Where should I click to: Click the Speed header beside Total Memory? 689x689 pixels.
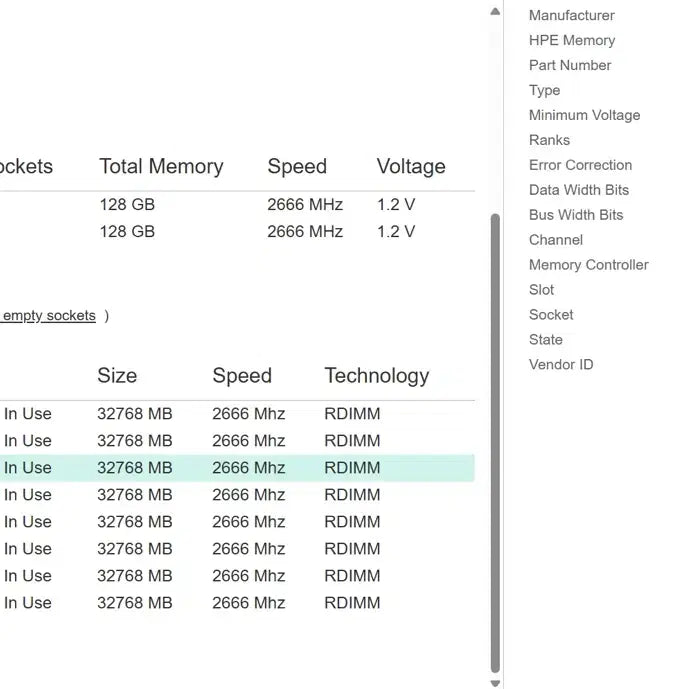(x=297, y=167)
